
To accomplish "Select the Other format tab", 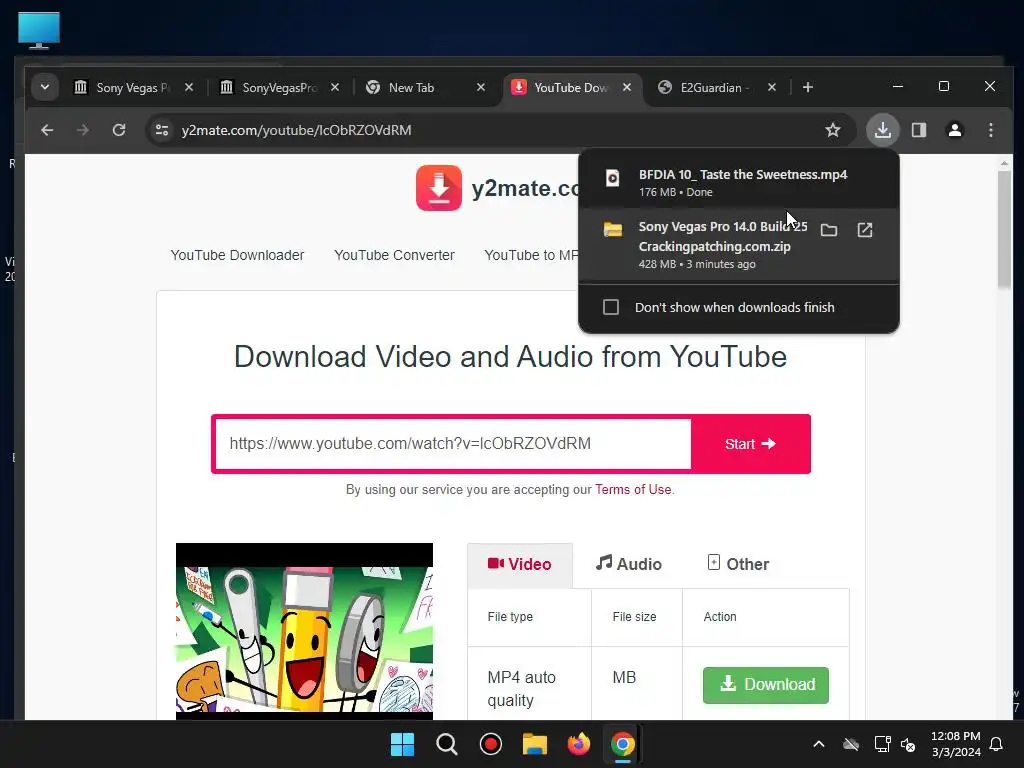I will click(x=739, y=564).
